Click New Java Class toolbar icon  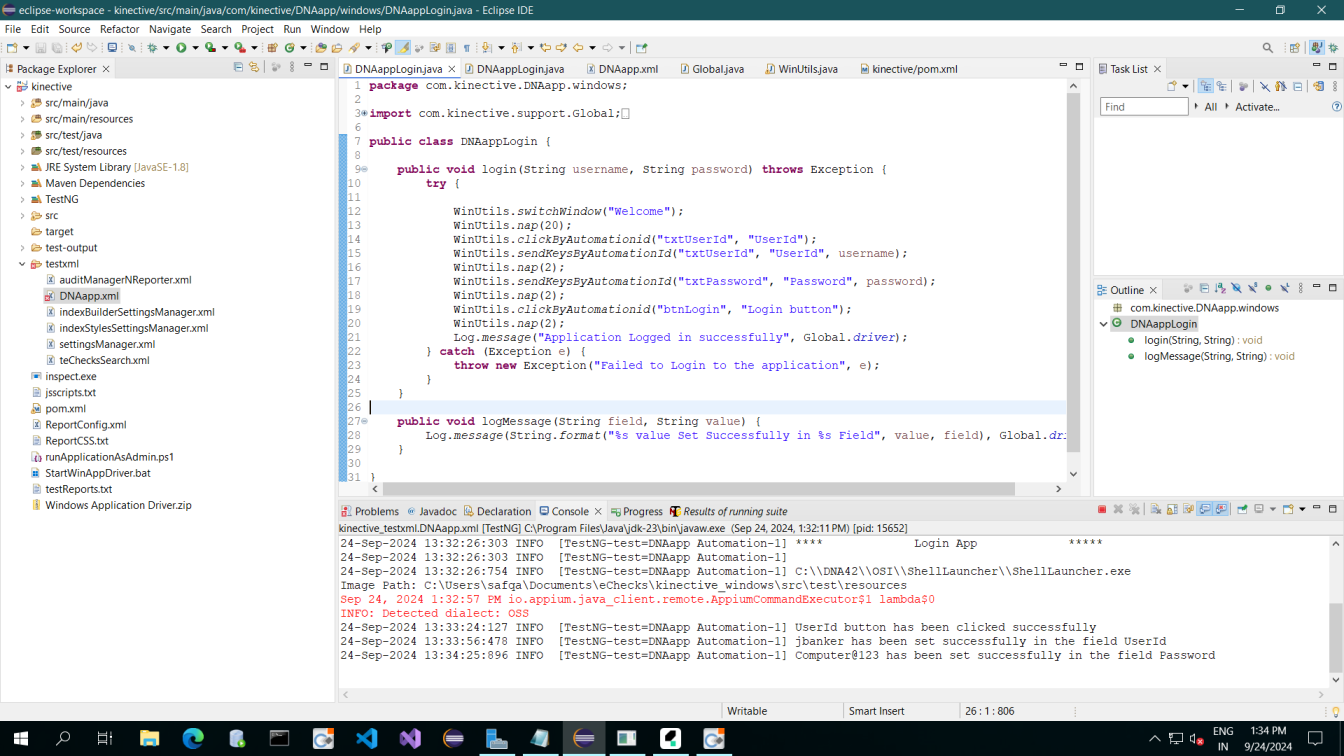pos(289,48)
